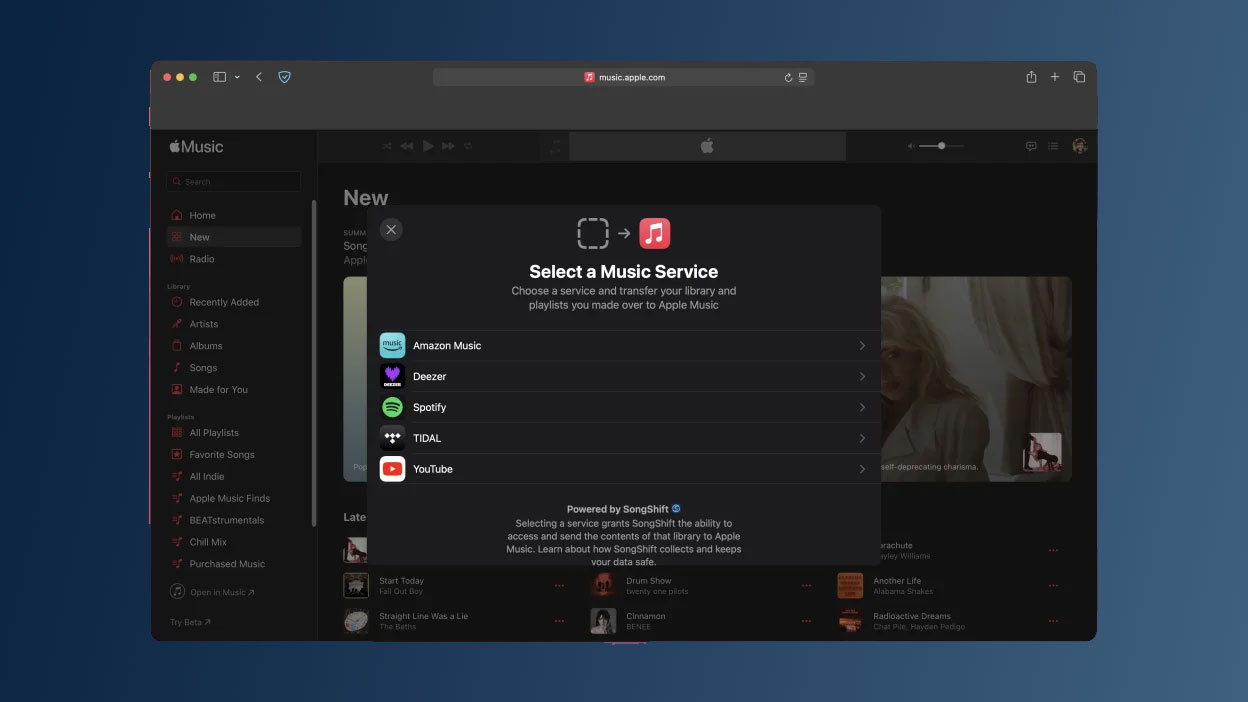Click the green Spotify logo icon

point(392,407)
